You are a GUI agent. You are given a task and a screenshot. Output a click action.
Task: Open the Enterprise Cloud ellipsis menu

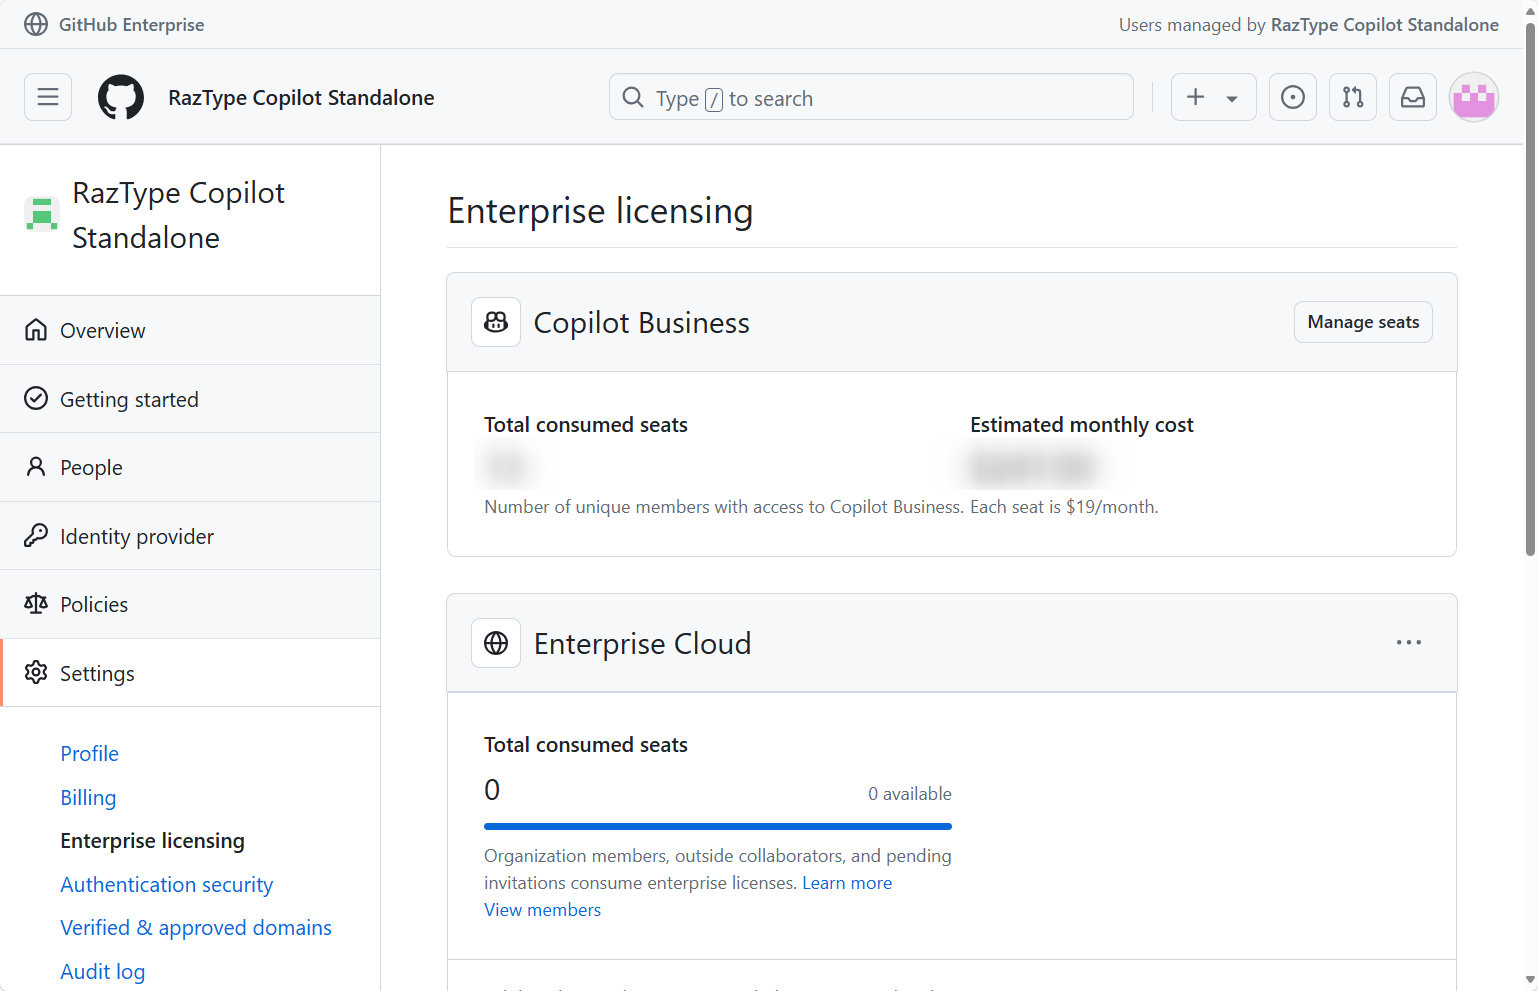click(1408, 642)
